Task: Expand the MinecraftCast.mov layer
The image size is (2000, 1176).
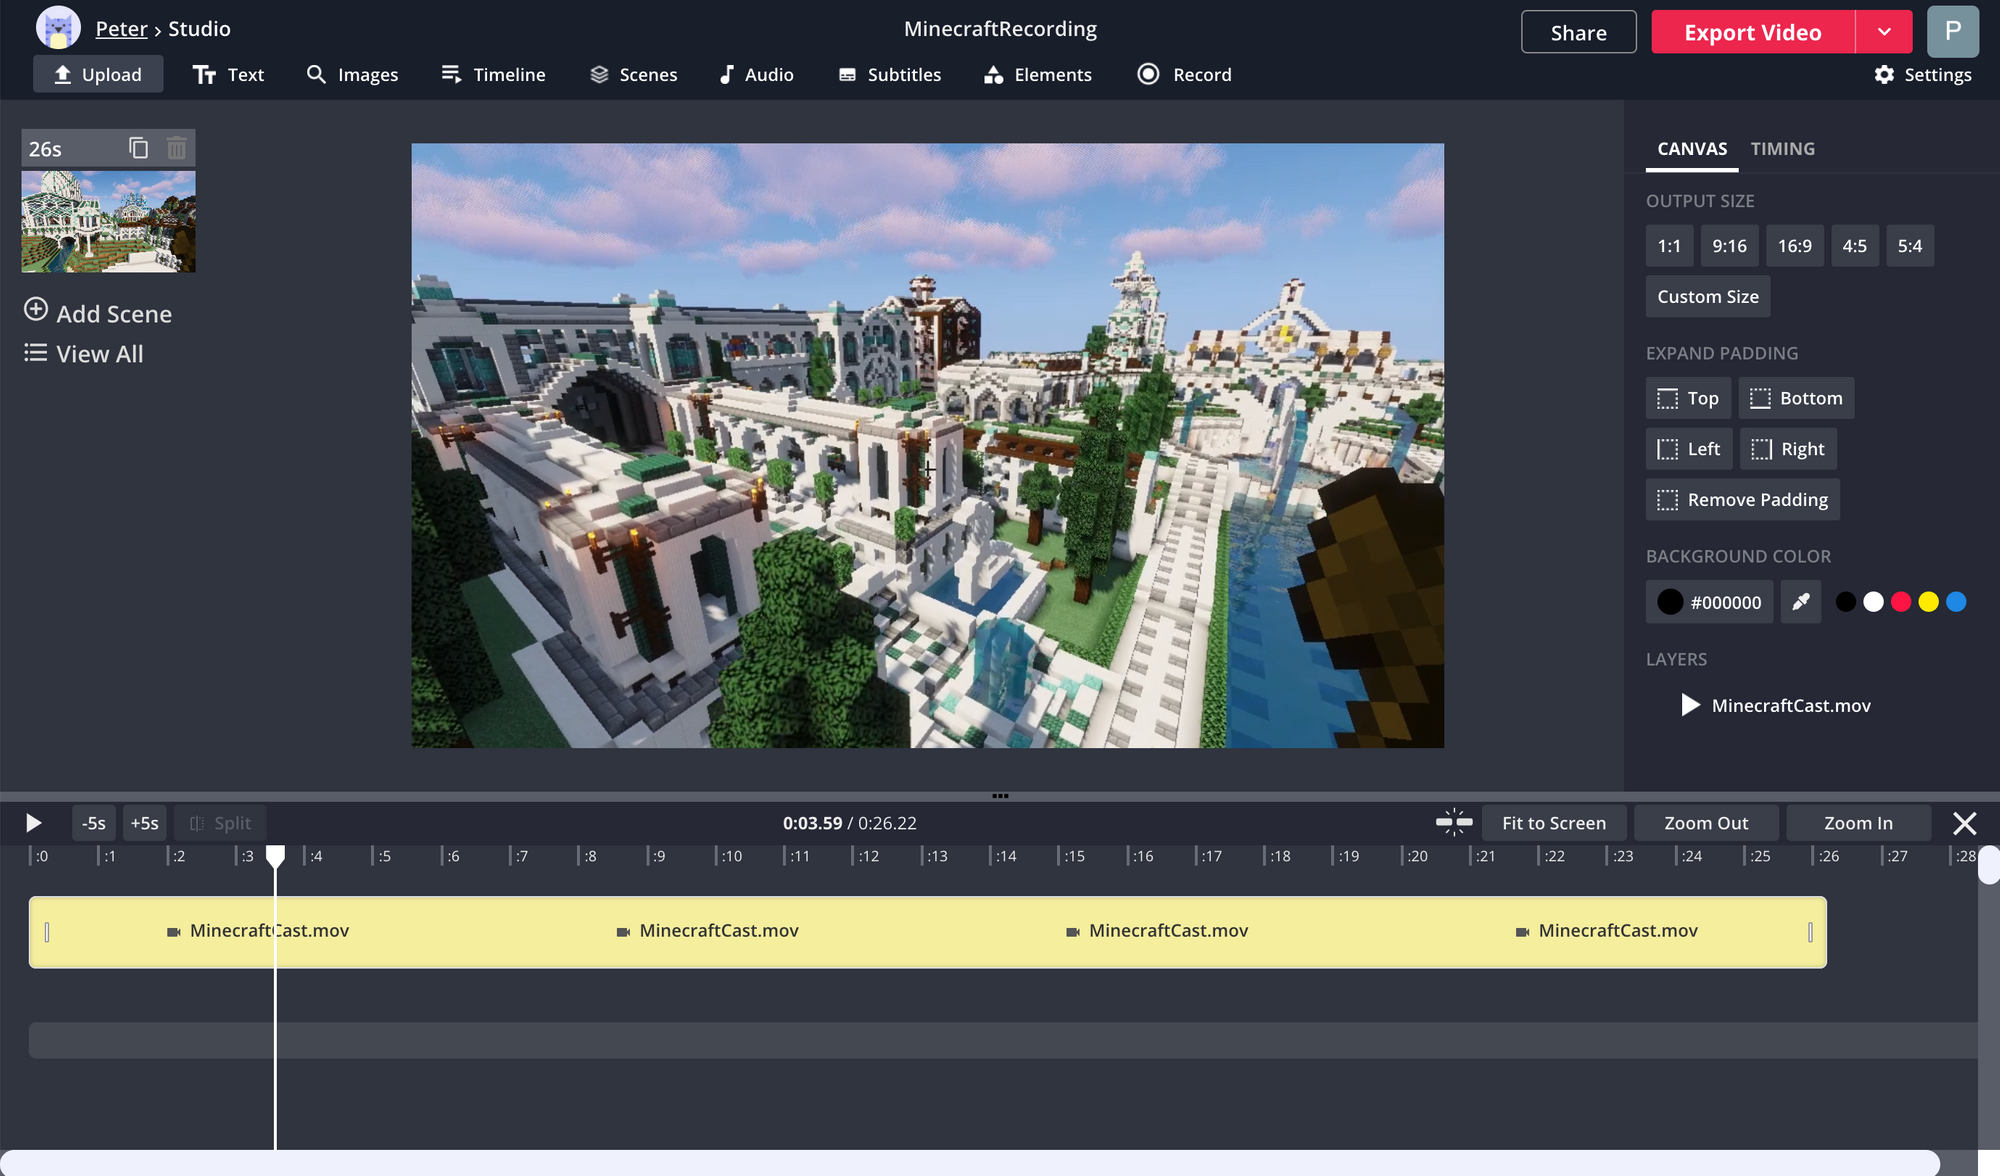Action: [1690, 705]
